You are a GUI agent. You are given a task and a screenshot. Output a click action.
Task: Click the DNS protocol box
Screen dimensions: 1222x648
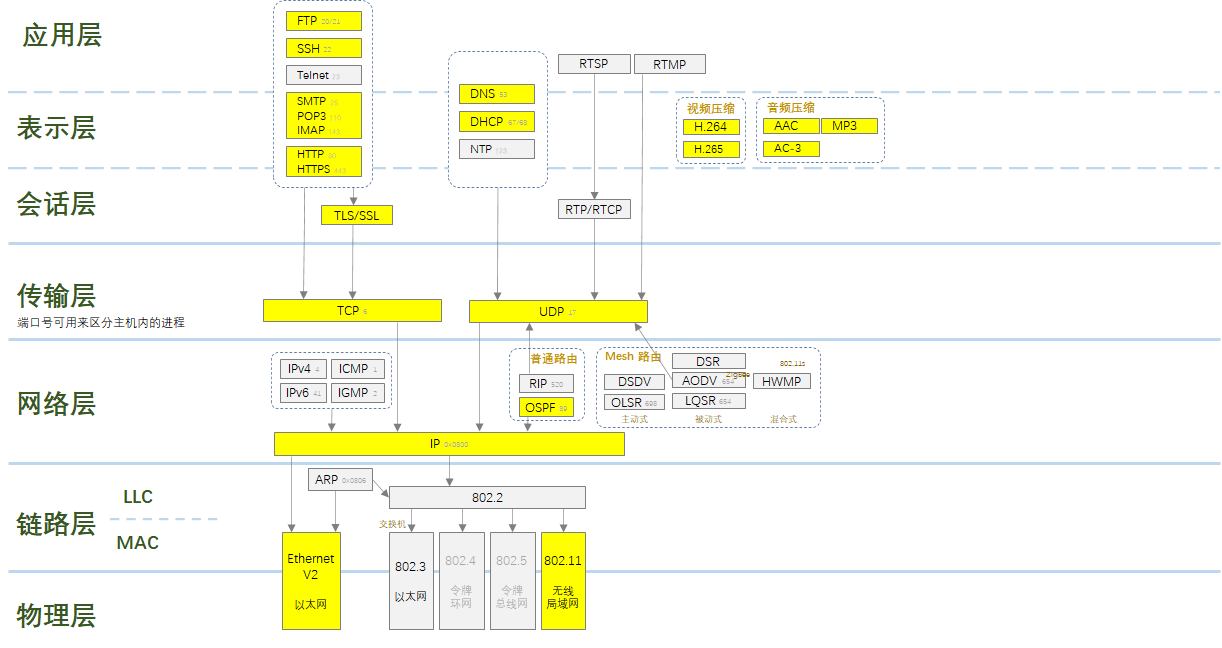coord(497,94)
